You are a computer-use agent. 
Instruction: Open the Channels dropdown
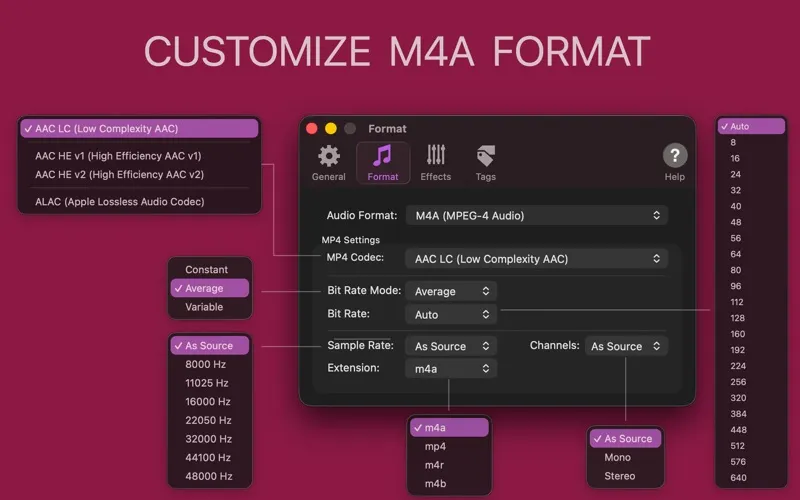coord(626,346)
